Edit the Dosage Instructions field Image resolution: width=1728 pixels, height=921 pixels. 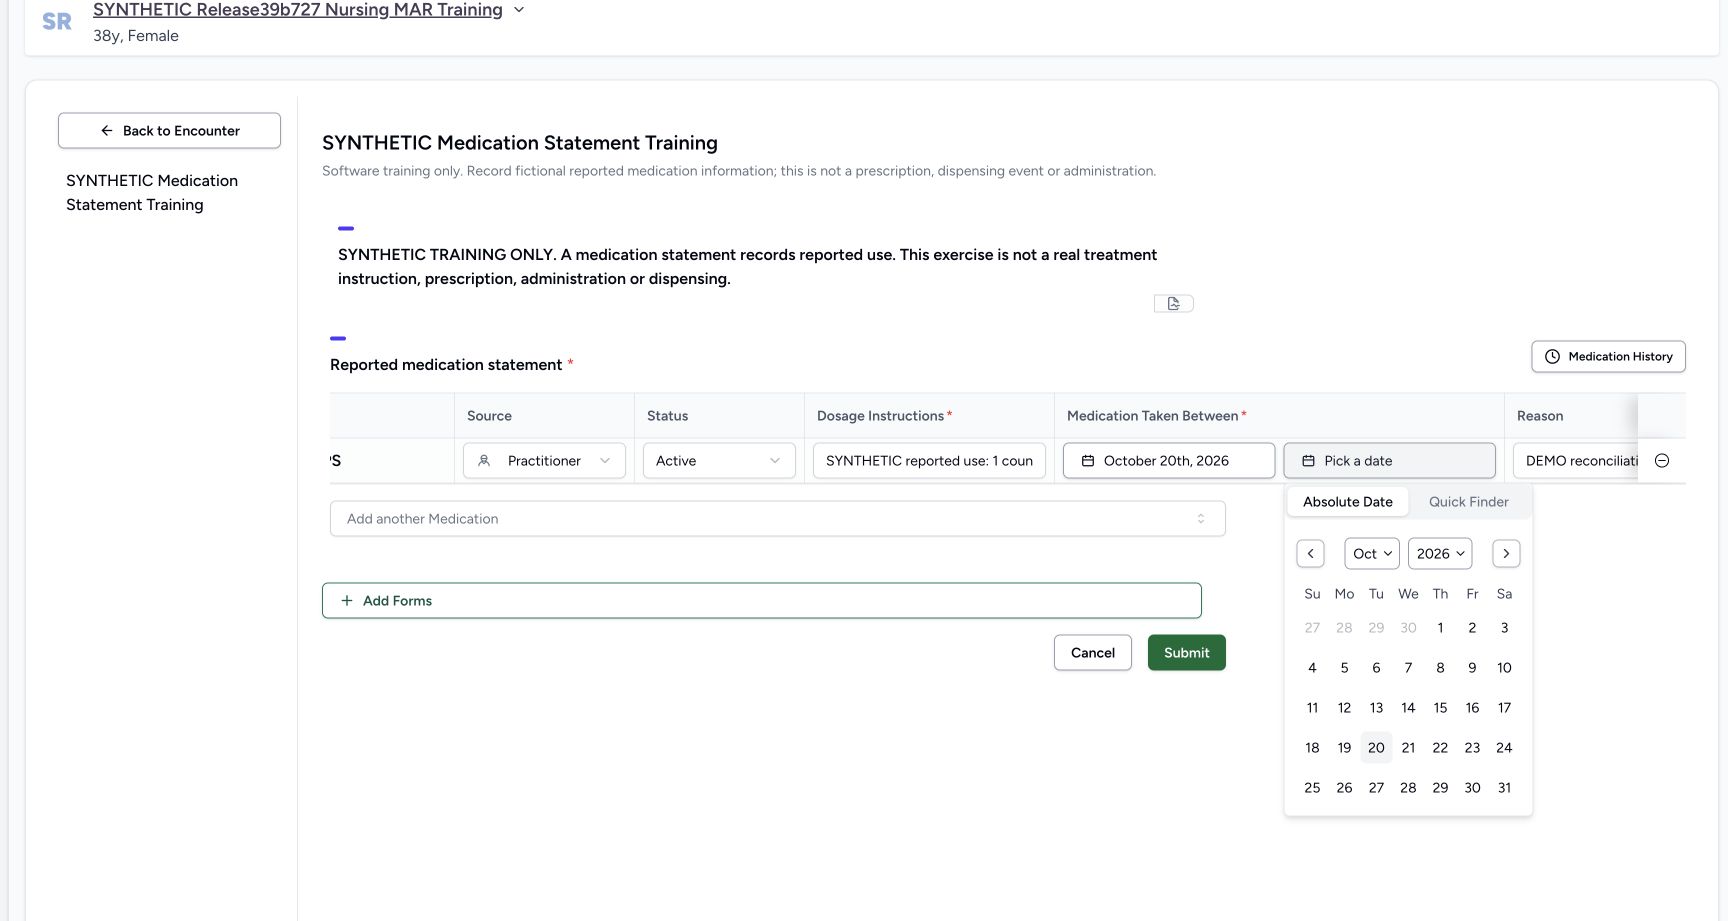click(929, 461)
